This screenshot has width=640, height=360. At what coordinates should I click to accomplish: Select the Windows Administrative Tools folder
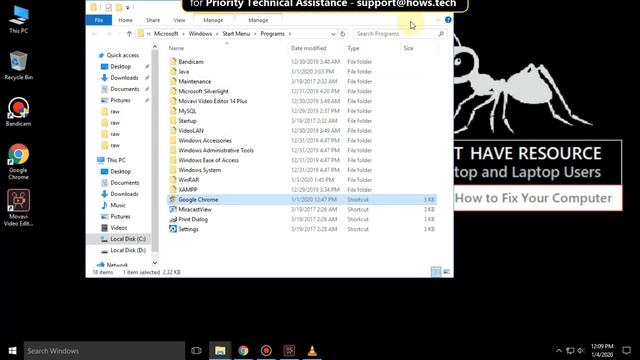[216, 150]
